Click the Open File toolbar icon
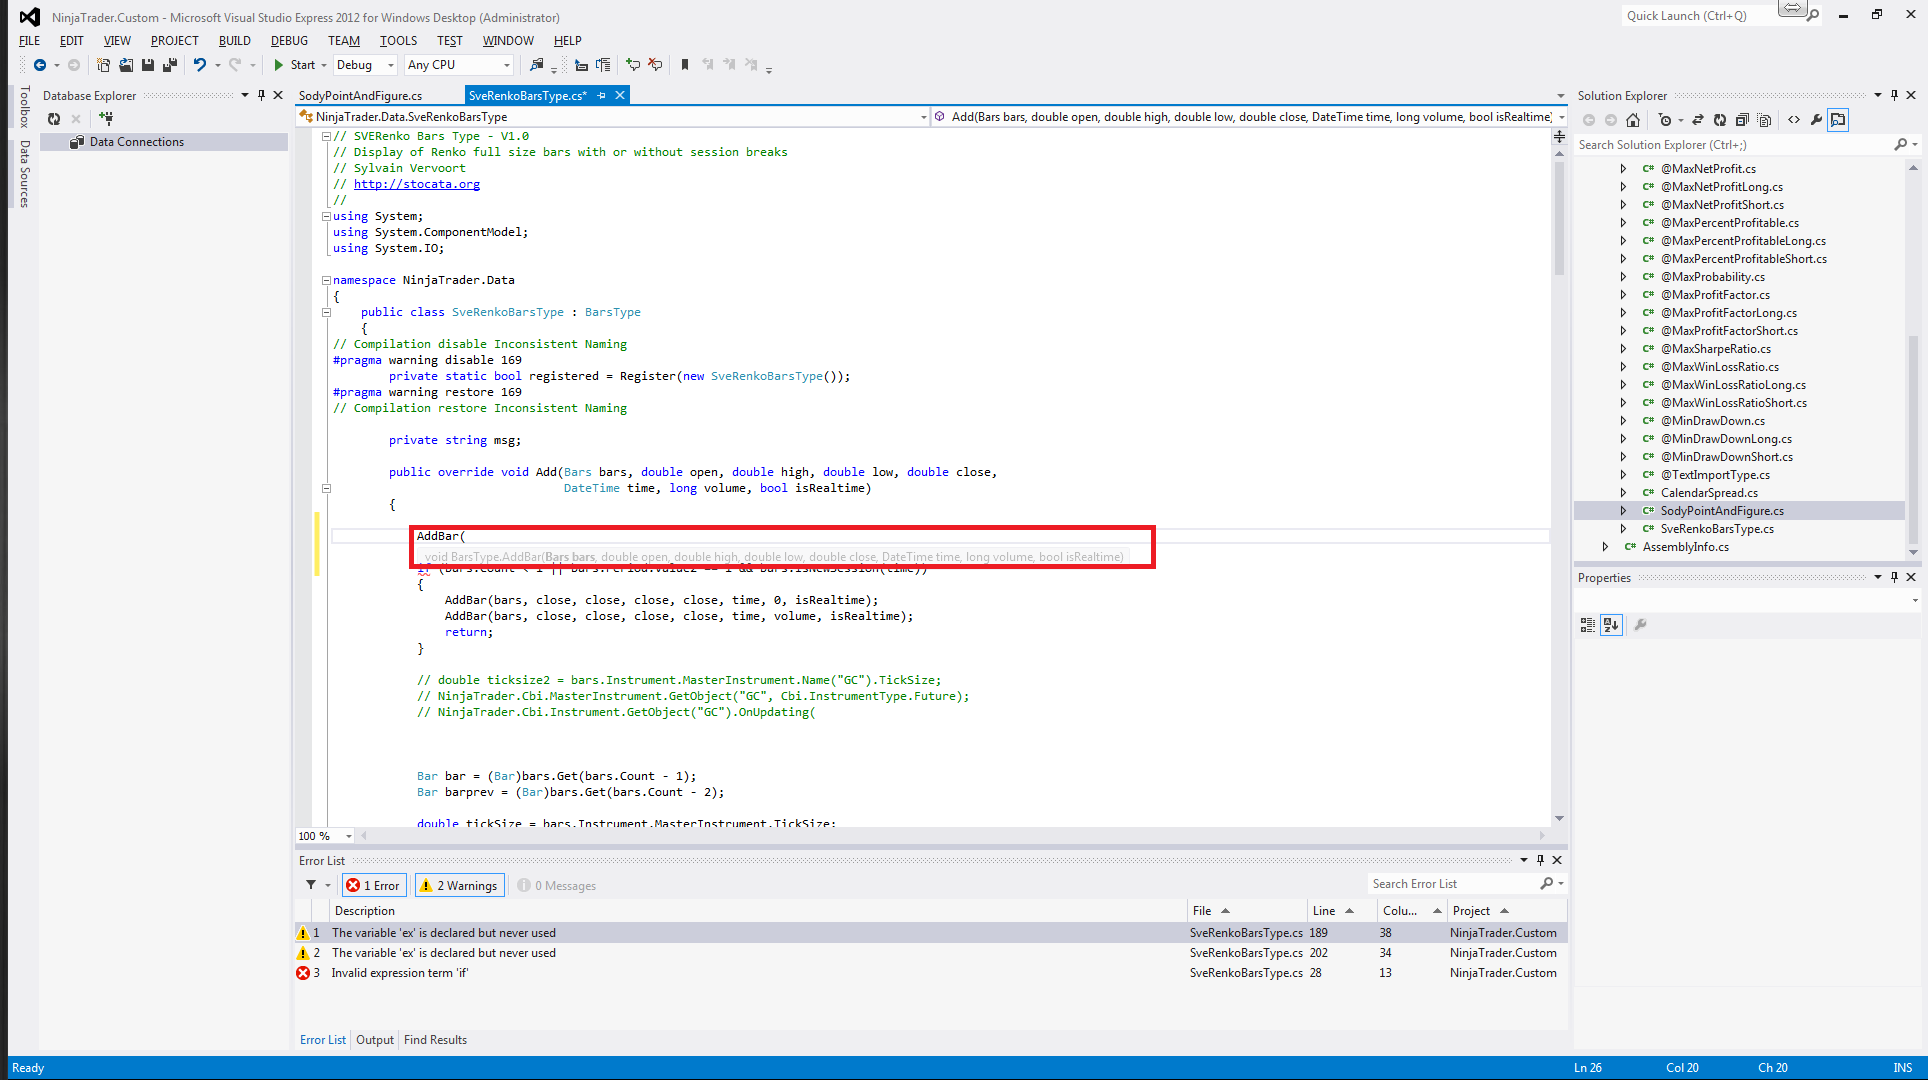The height and width of the screenshot is (1080, 1928). click(x=126, y=65)
